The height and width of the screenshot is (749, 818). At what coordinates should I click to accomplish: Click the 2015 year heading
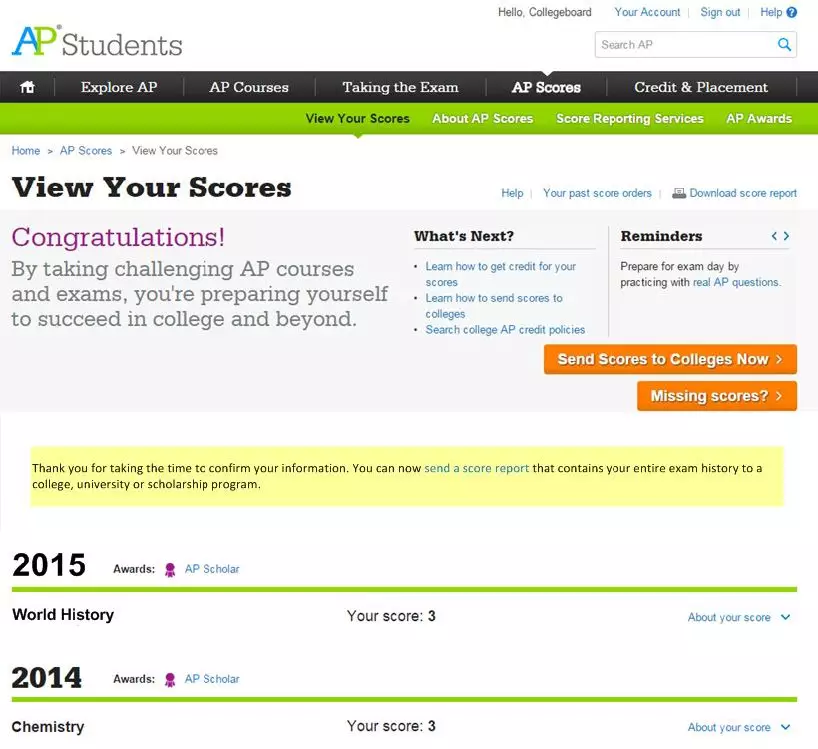[x=49, y=565]
